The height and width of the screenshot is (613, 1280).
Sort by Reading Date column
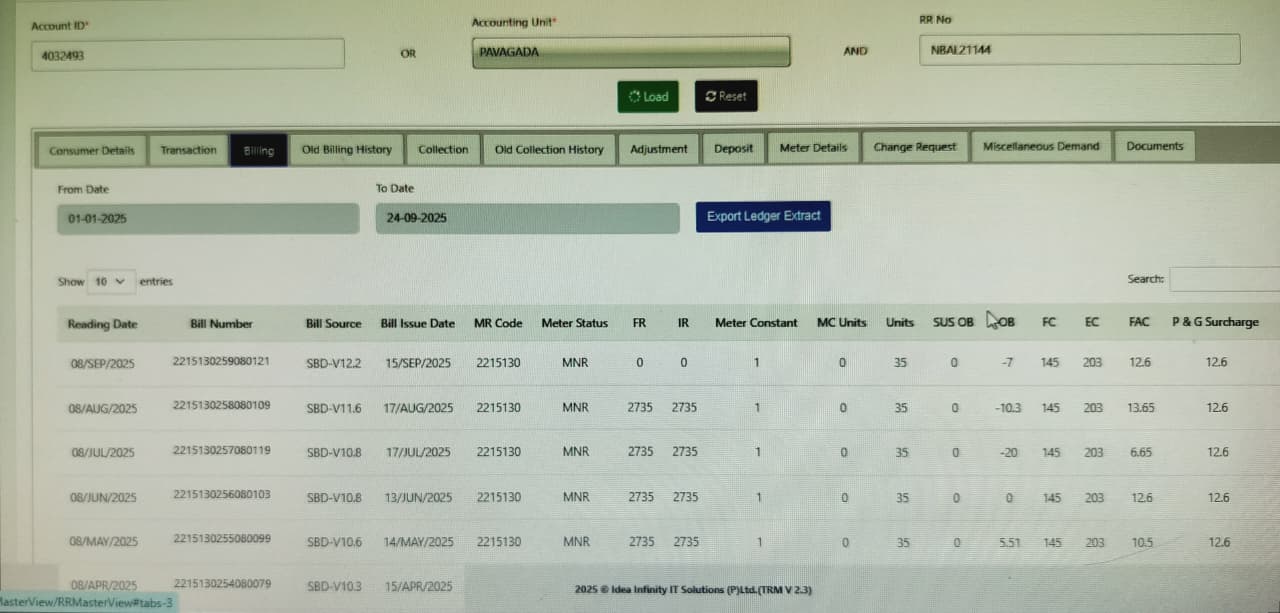[x=103, y=324]
